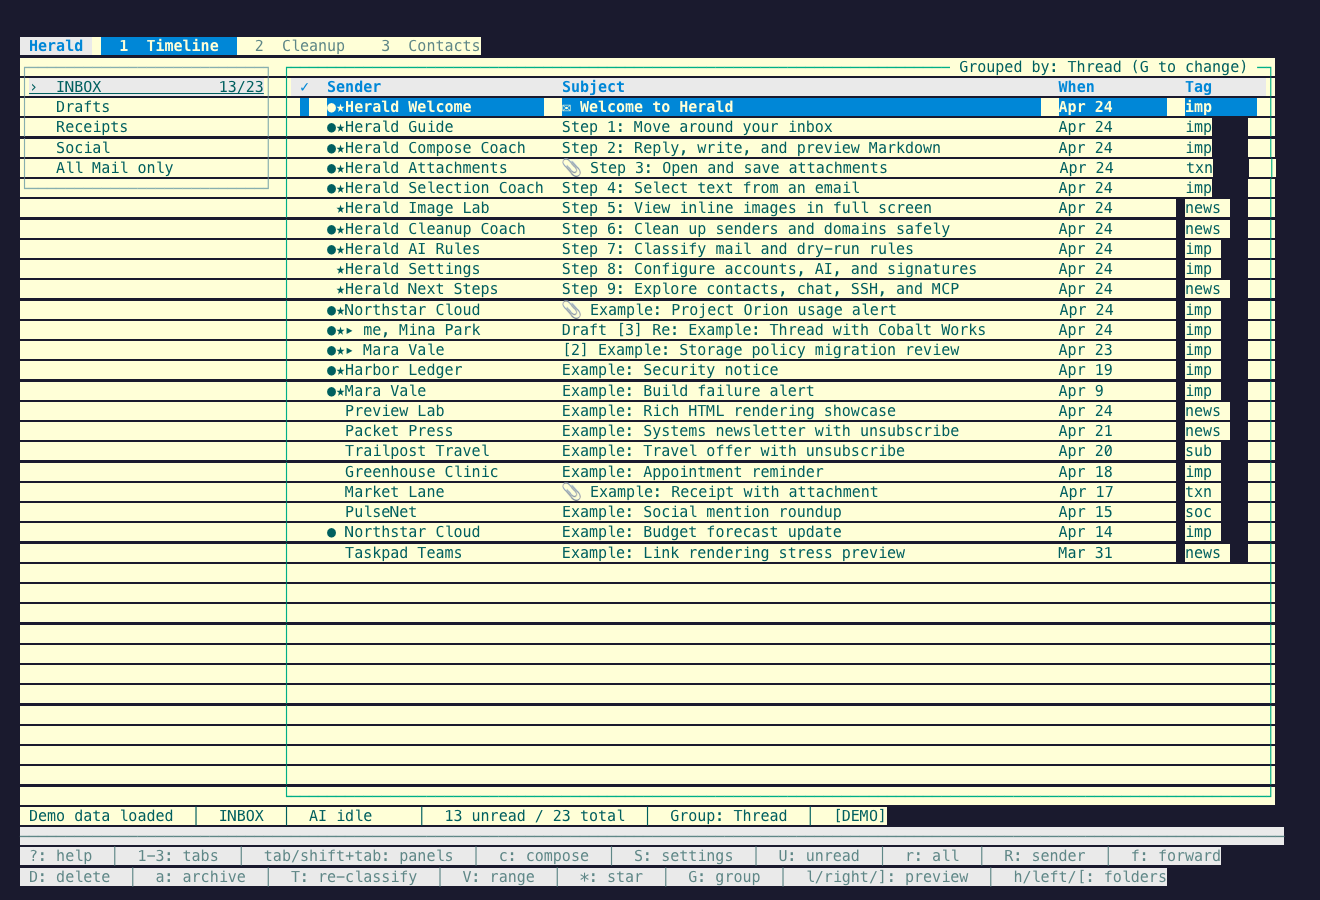This screenshot has width=1320, height=900.
Task: Open the Receipts folder
Action: pyautogui.click(x=92, y=127)
